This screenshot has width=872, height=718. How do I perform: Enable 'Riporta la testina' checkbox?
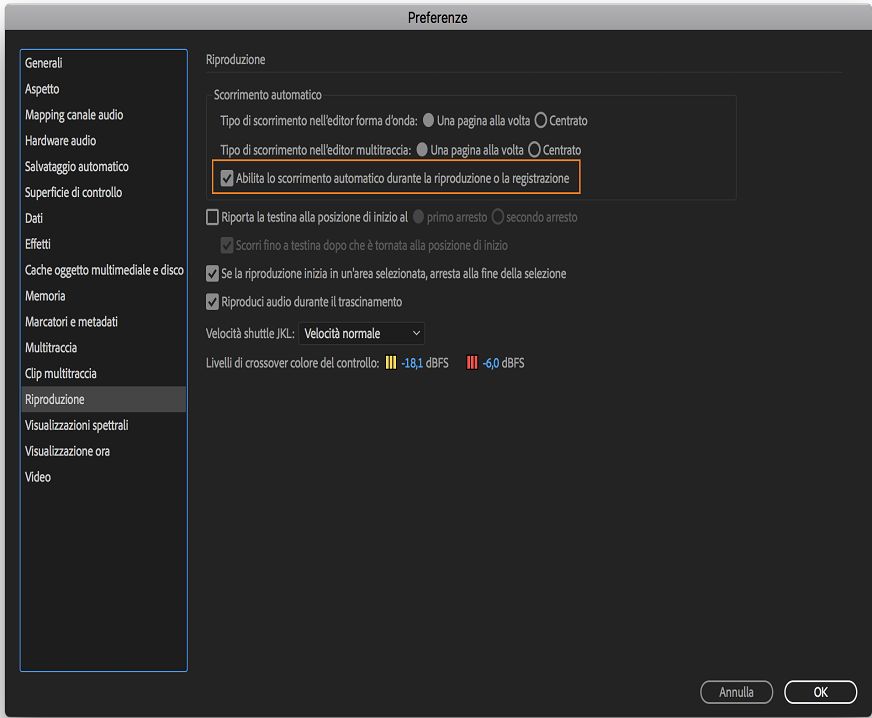212,217
